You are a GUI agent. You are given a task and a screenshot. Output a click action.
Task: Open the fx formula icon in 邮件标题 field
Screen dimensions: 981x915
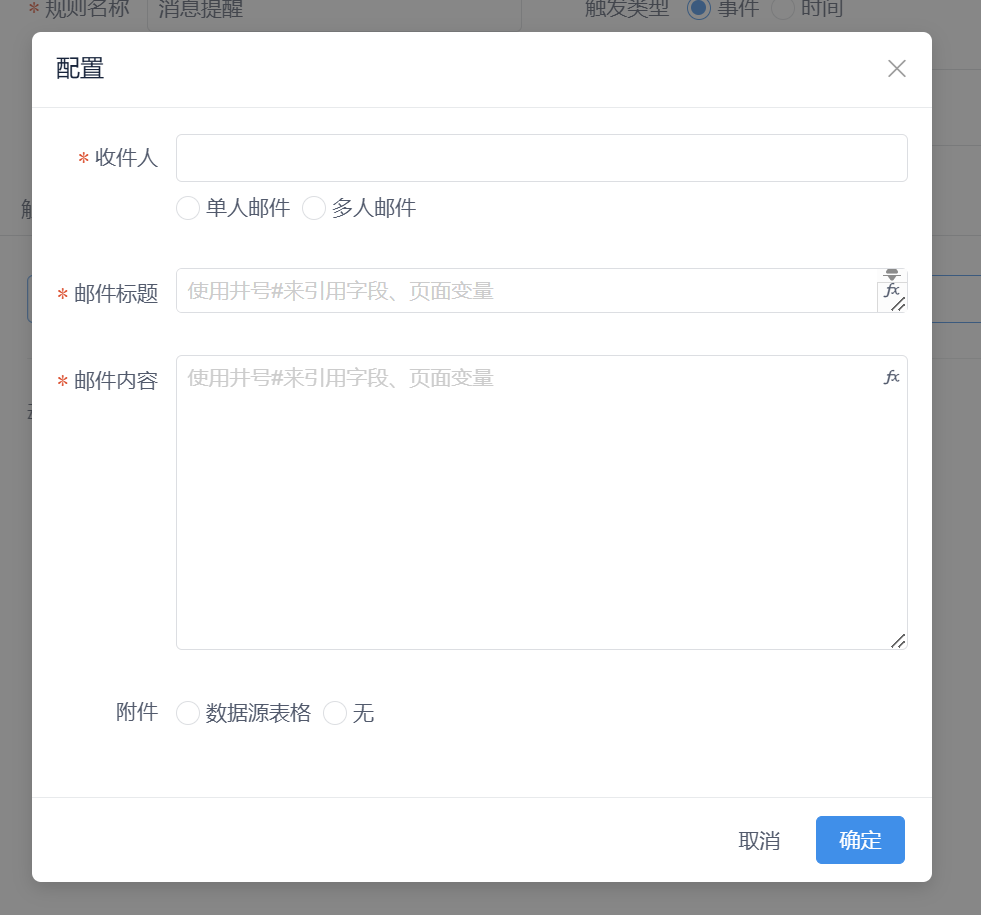[892, 290]
